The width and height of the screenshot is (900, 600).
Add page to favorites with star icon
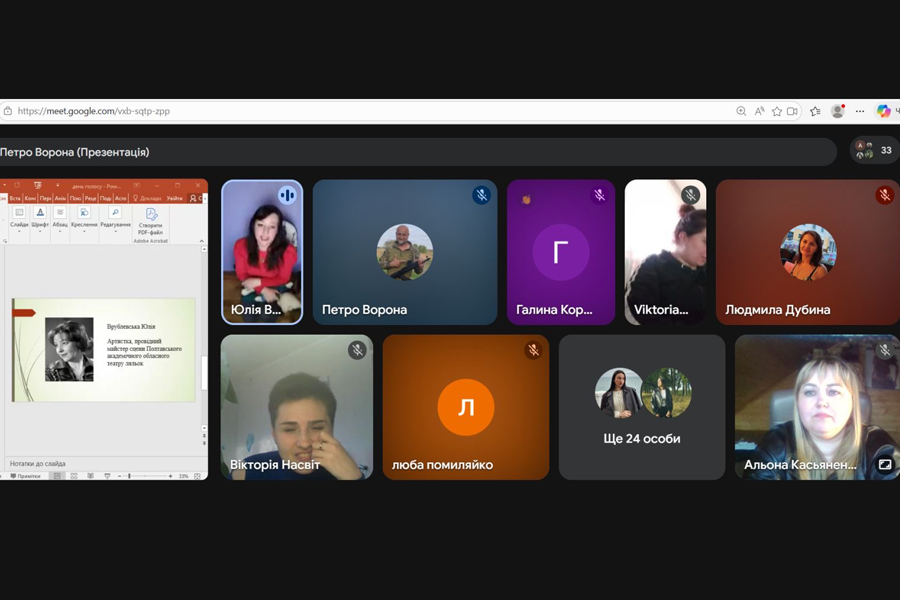(777, 111)
